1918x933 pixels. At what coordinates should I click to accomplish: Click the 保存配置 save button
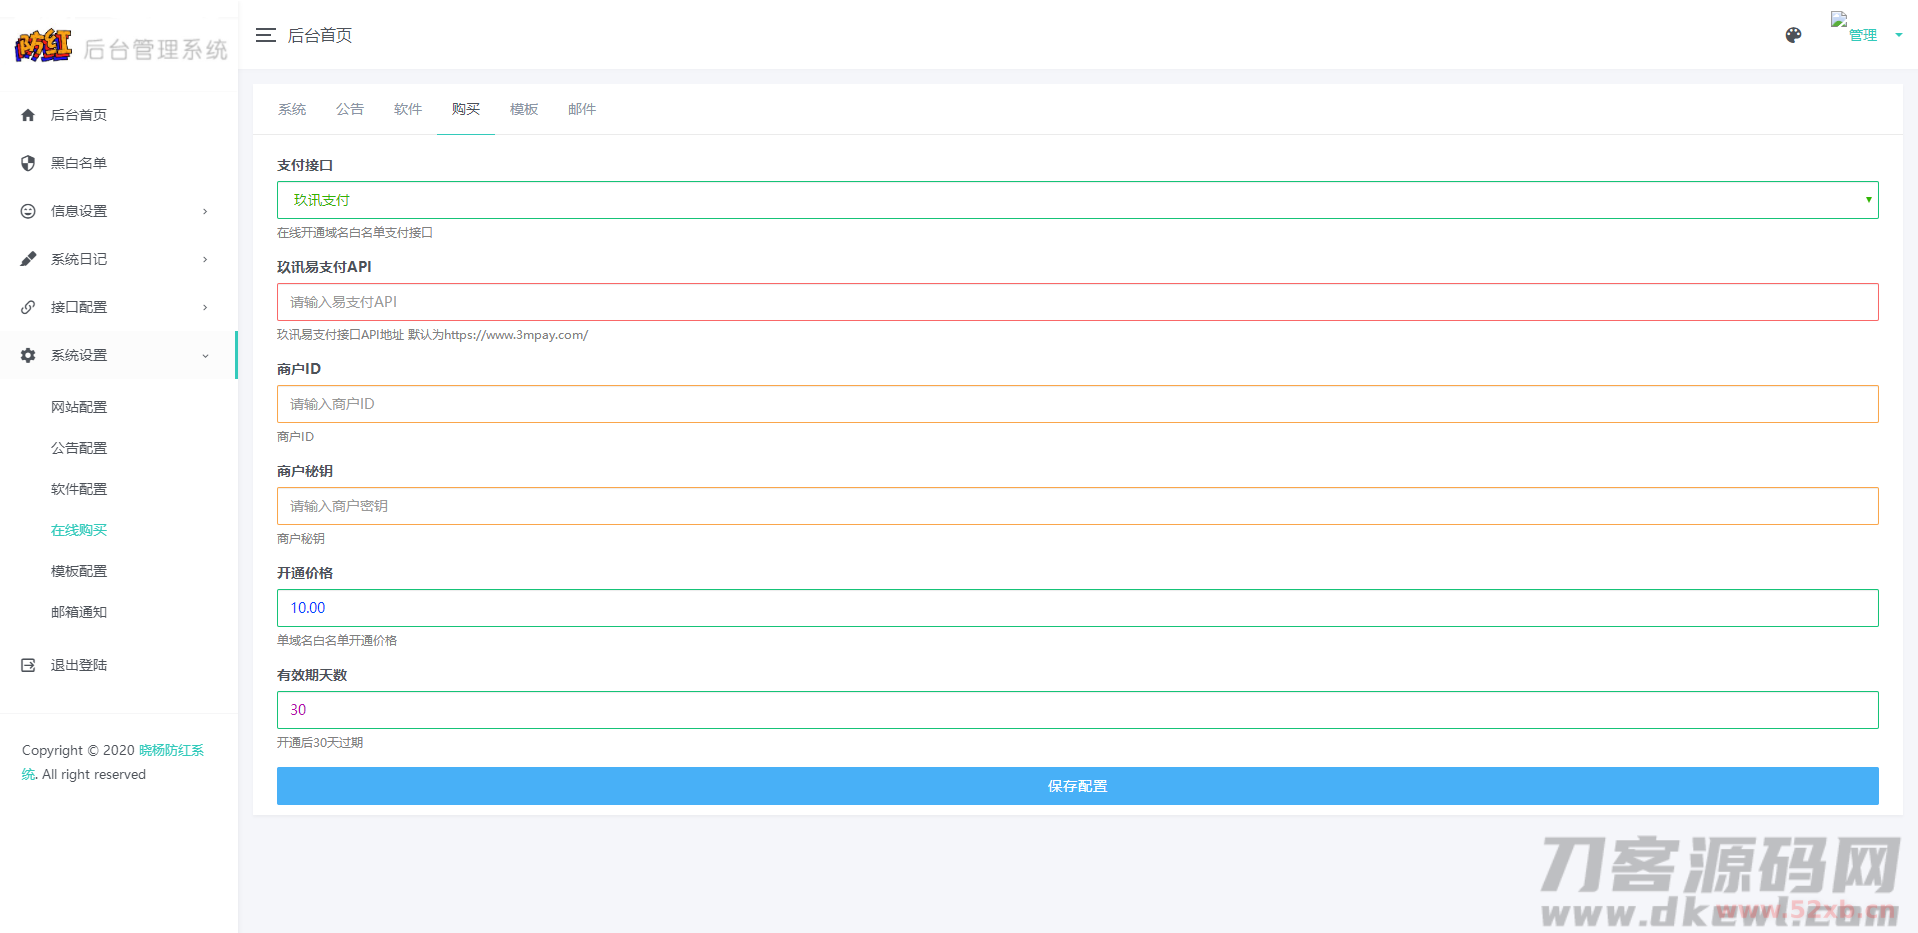point(1077,786)
